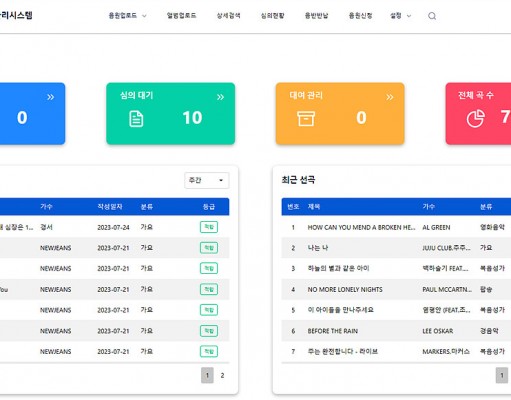This screenshot has height=400, width=511.
Task: Select page 1 under 최근 선곡 table
Action: pos(502,375)
